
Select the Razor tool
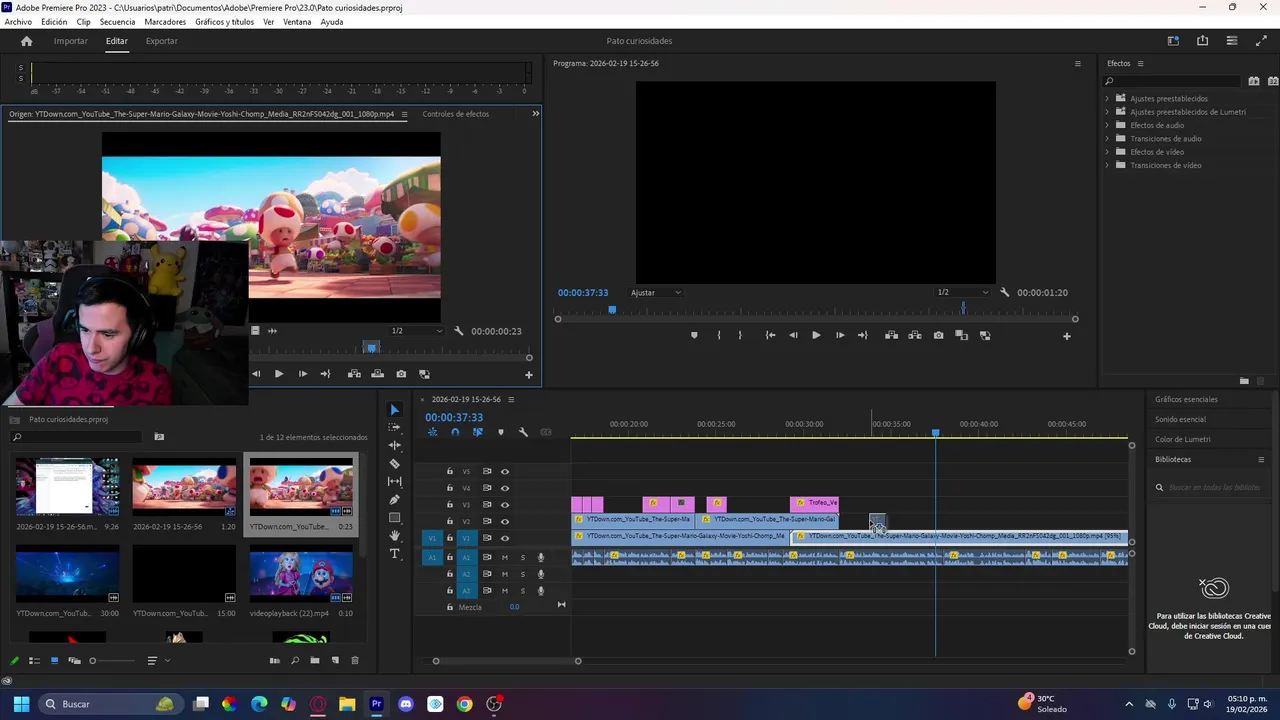tap(394, 463)
